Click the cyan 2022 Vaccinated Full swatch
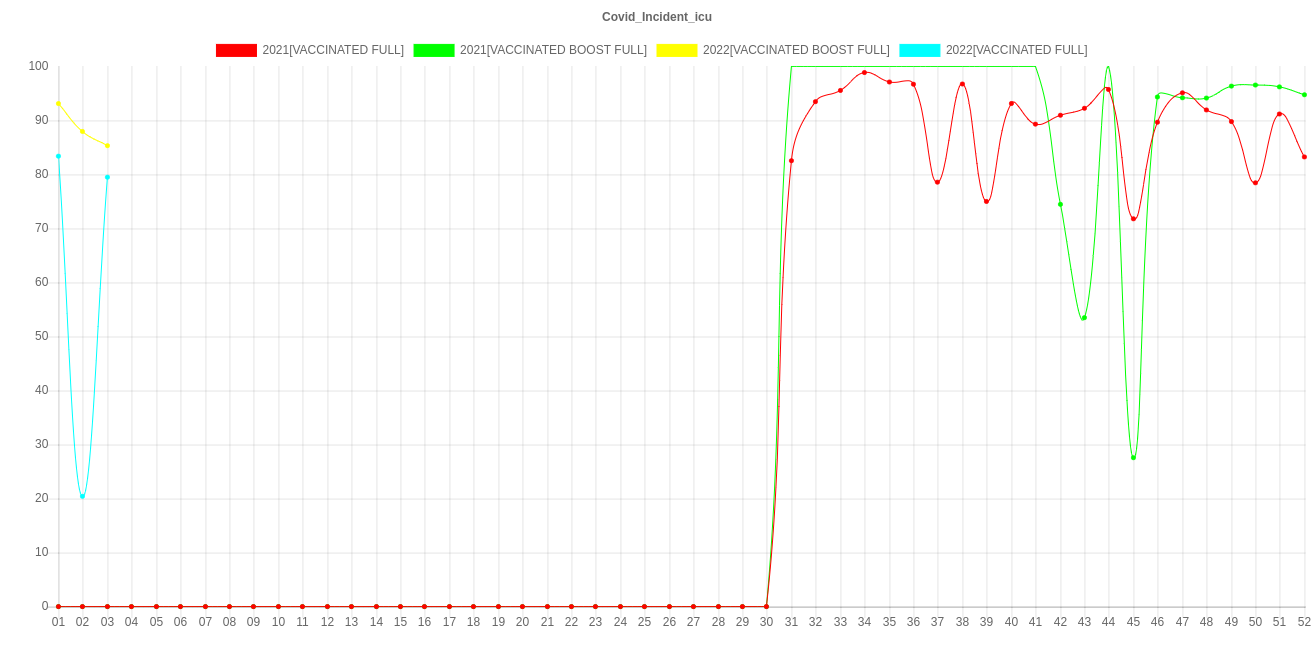The width and height of the screenshot is (1314, 657). point(919,50)
